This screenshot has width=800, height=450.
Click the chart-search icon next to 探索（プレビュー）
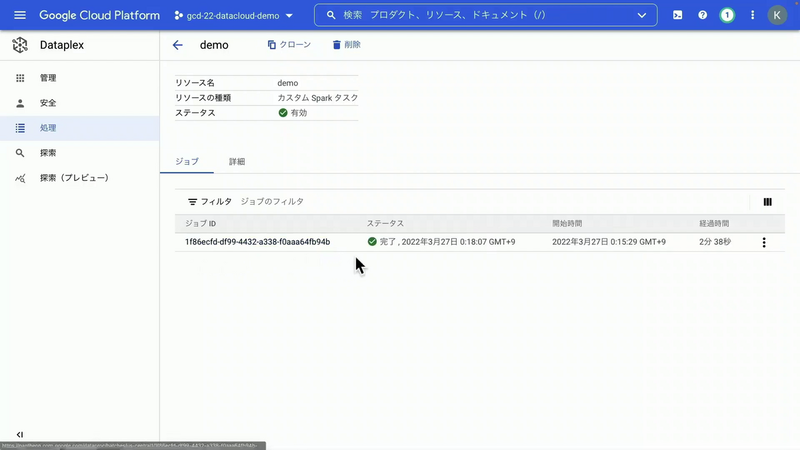pos(20,178)
